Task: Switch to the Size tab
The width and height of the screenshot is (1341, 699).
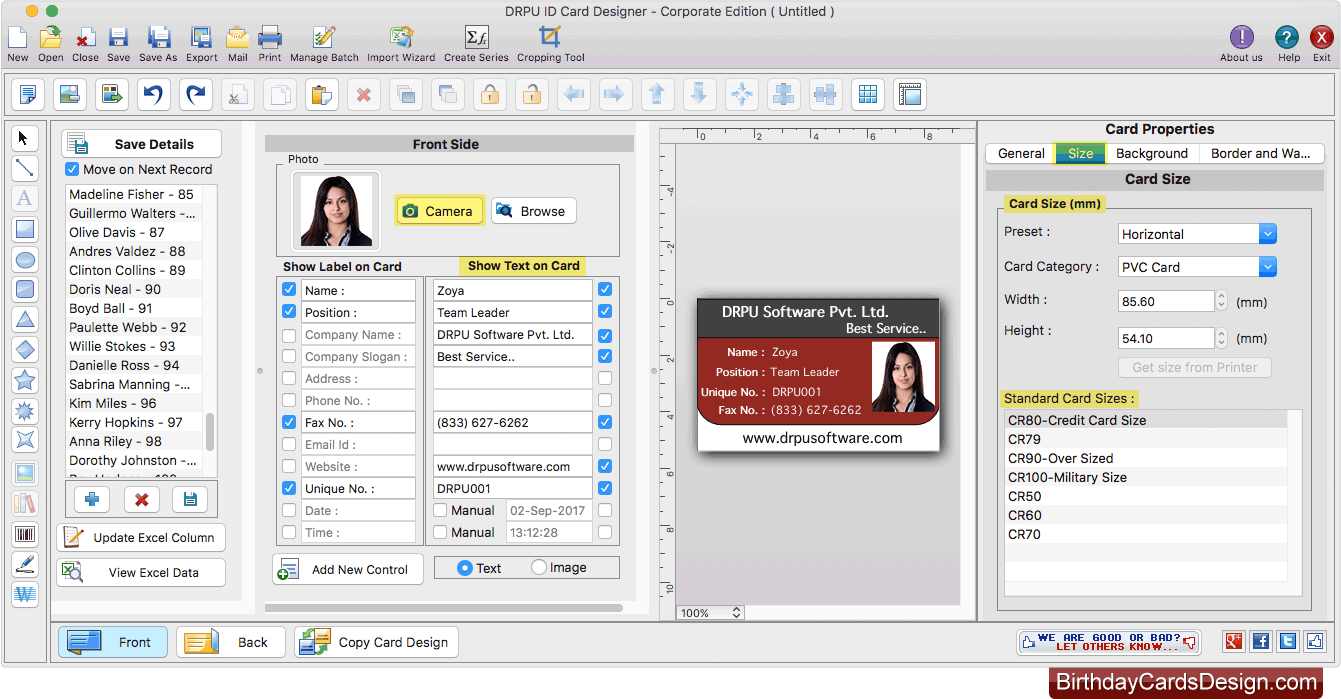Action: [1080, 153]
